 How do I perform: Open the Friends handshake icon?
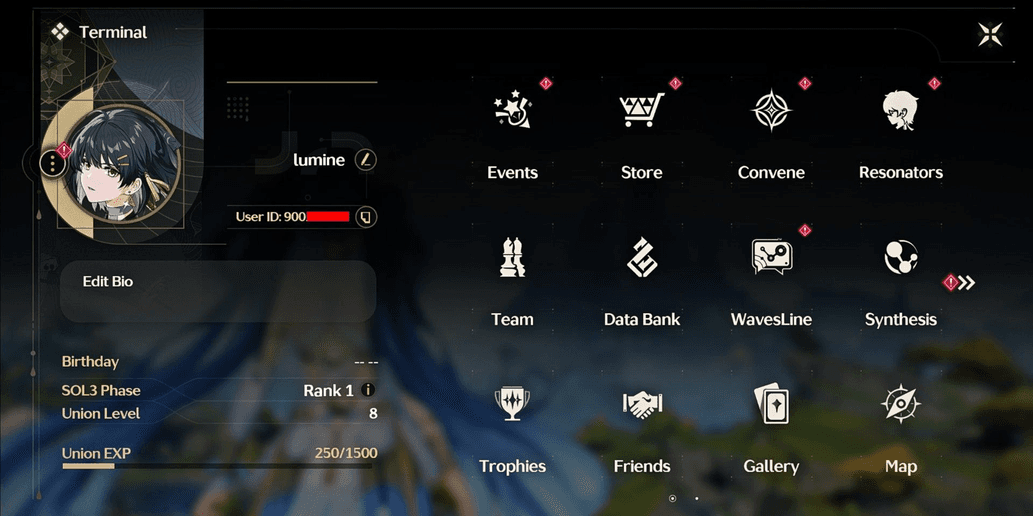coord(642,405)
